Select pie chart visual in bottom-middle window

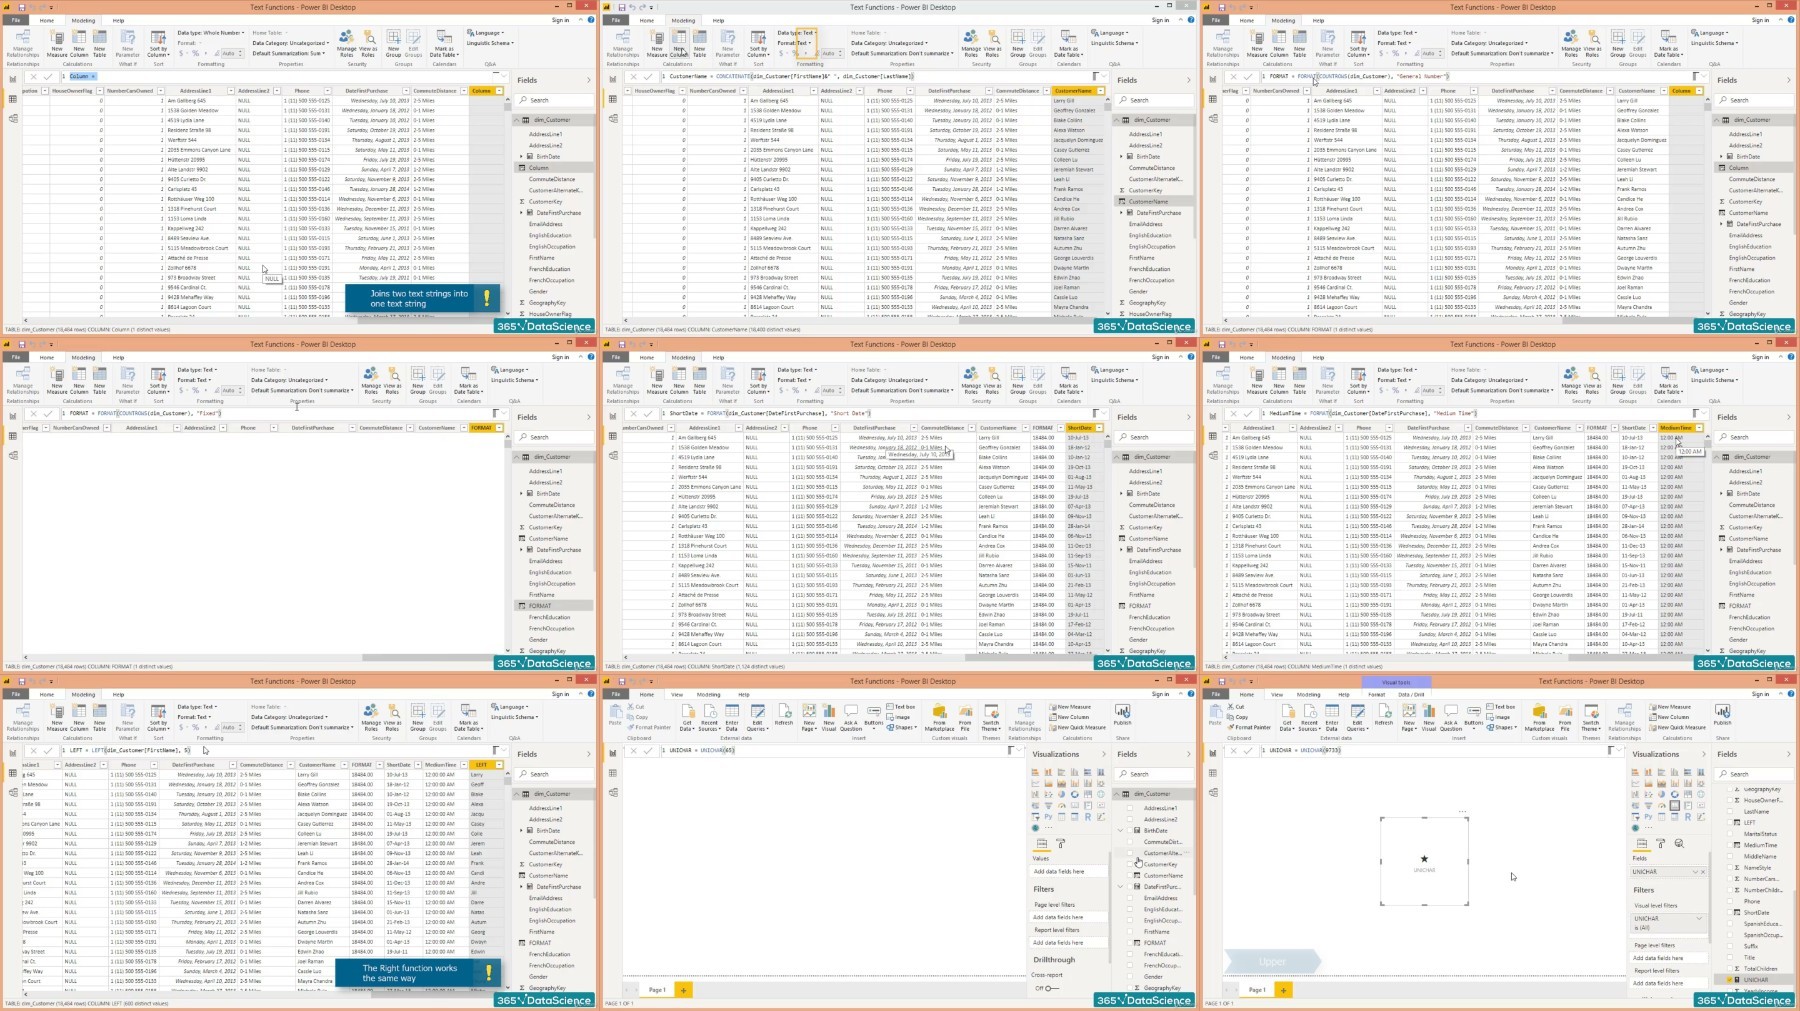tap(1061, 794)
